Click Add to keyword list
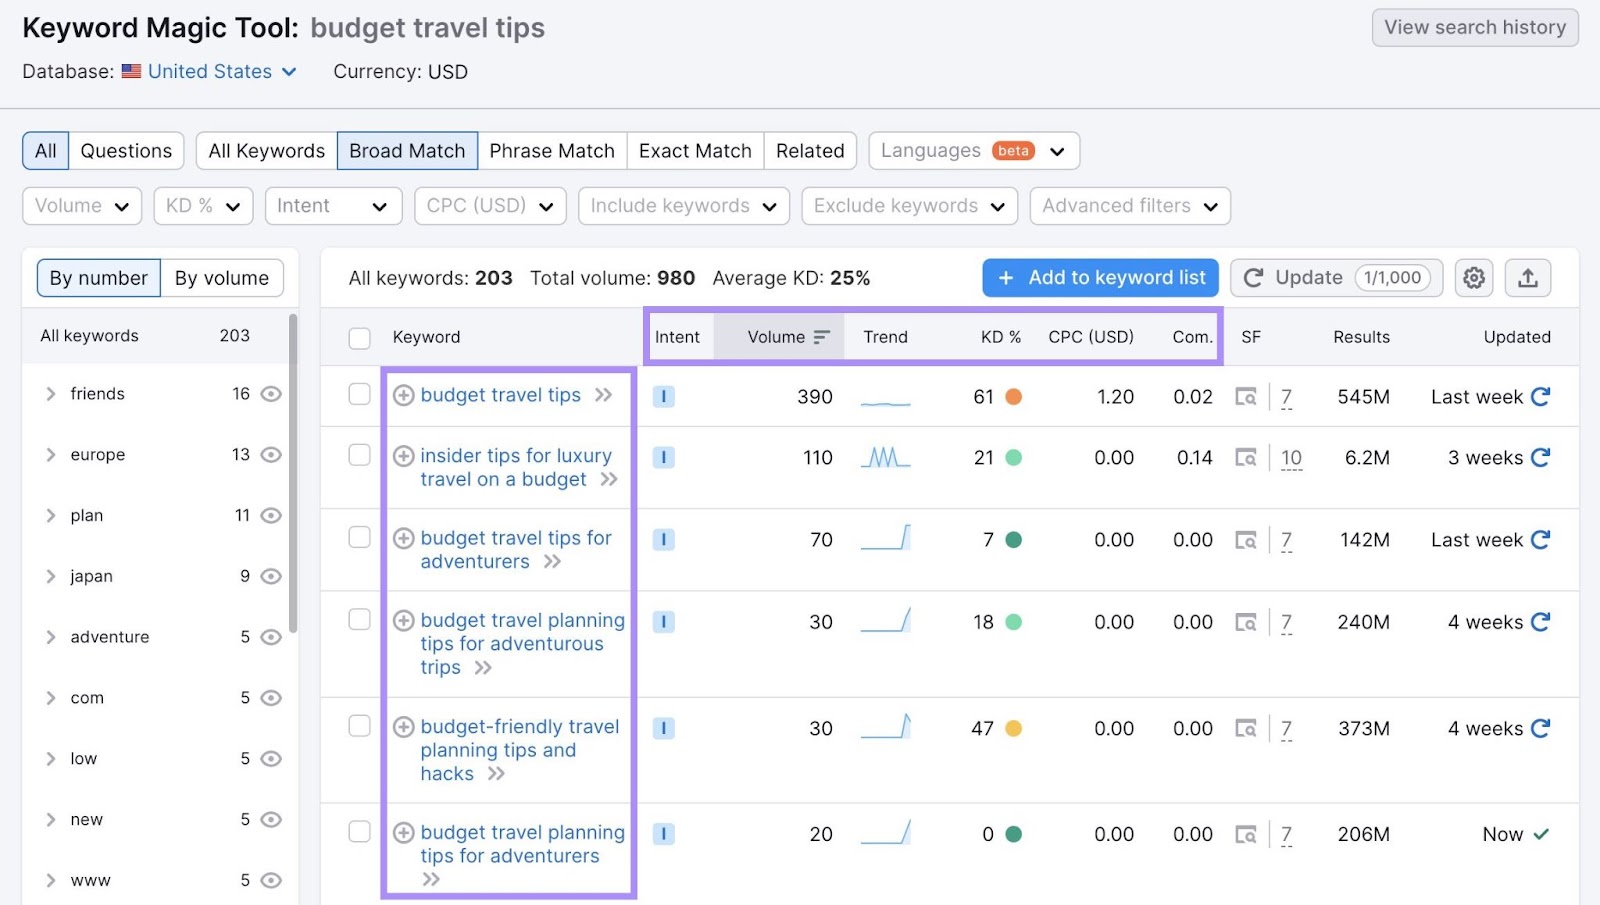This screenshot has height=905, width=1600. click(x=1100, y=278)
